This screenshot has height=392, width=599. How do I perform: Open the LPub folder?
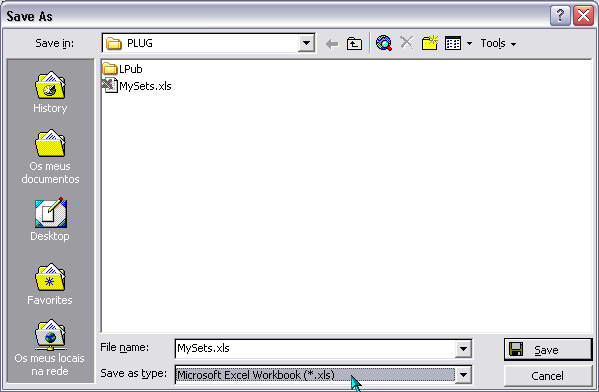pos(122,69)
